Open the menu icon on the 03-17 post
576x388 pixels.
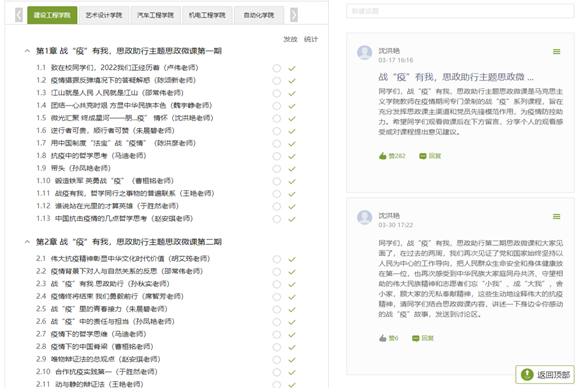557,52
